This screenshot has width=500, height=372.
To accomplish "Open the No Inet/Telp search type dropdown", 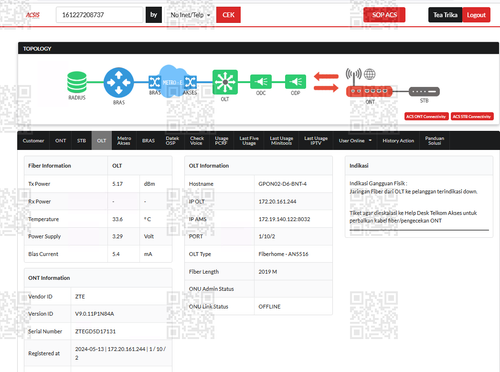I will pyautogui.click(x=190, y=15).
